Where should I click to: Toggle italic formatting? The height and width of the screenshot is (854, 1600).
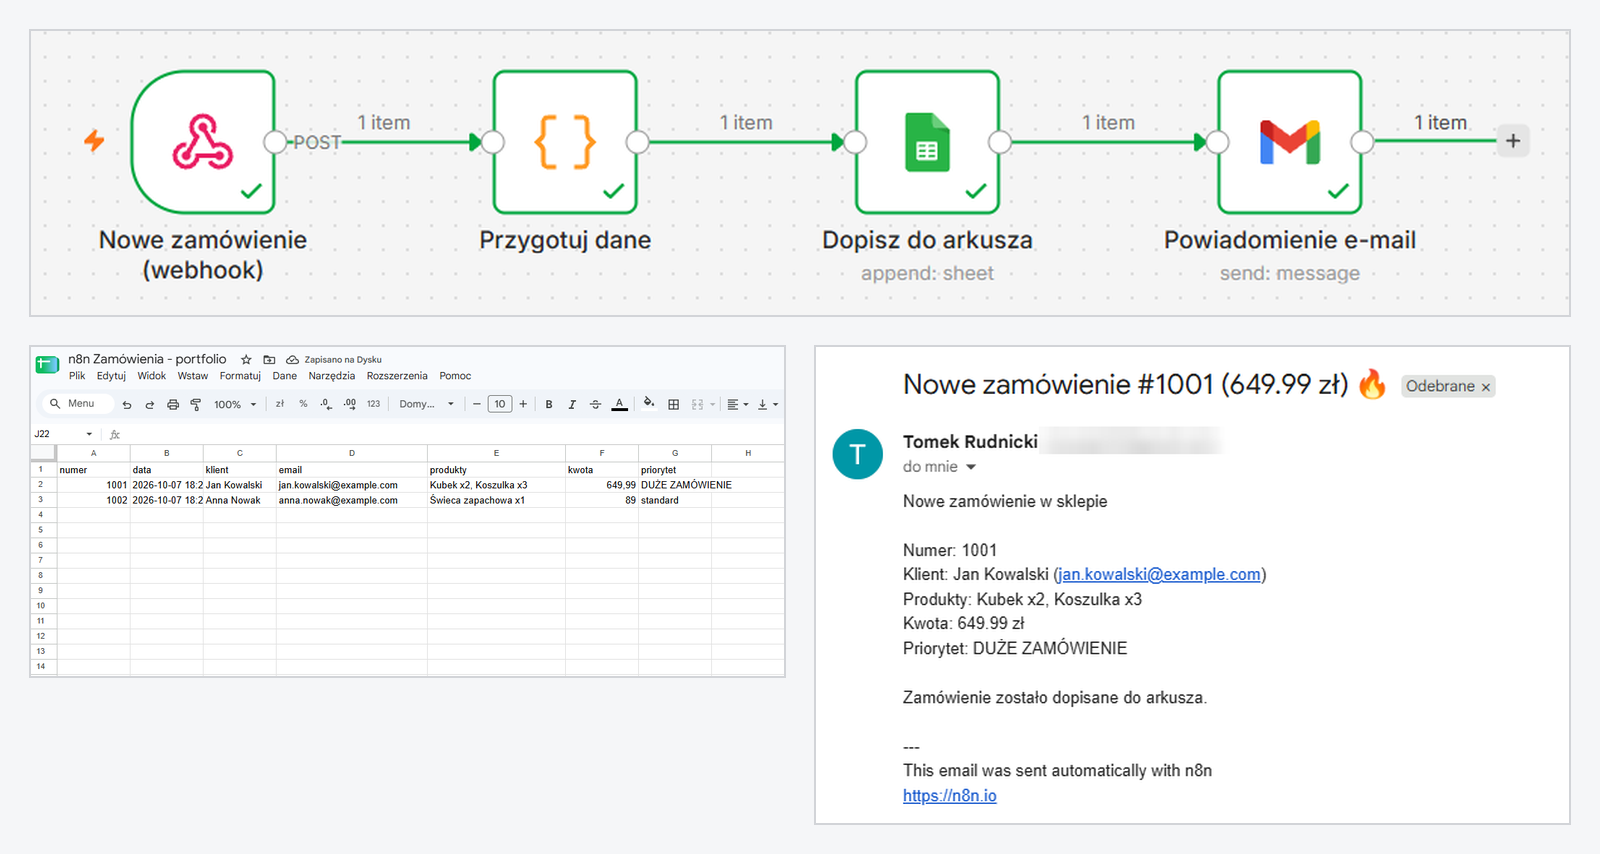pyautogui.click(x=572, y=404)
